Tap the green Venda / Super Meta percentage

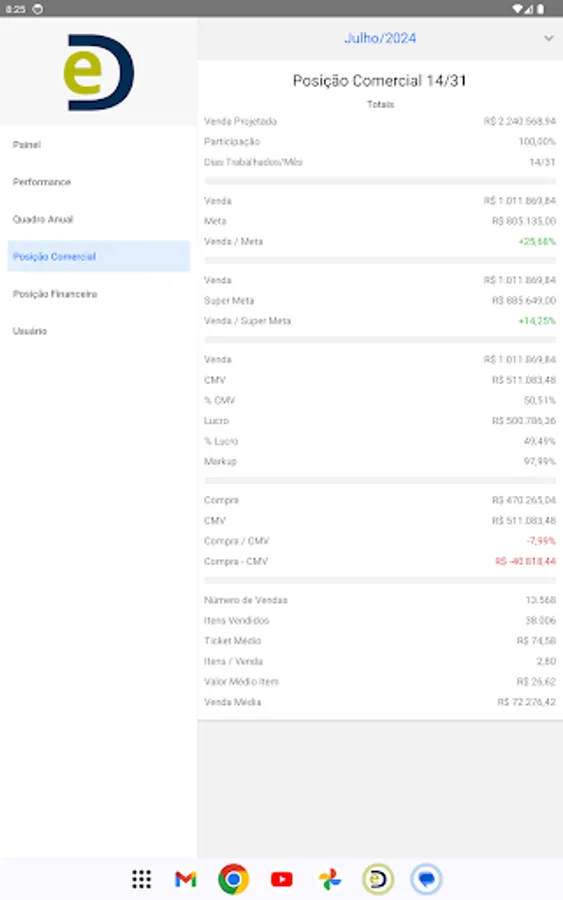click(x=537, y=321)
